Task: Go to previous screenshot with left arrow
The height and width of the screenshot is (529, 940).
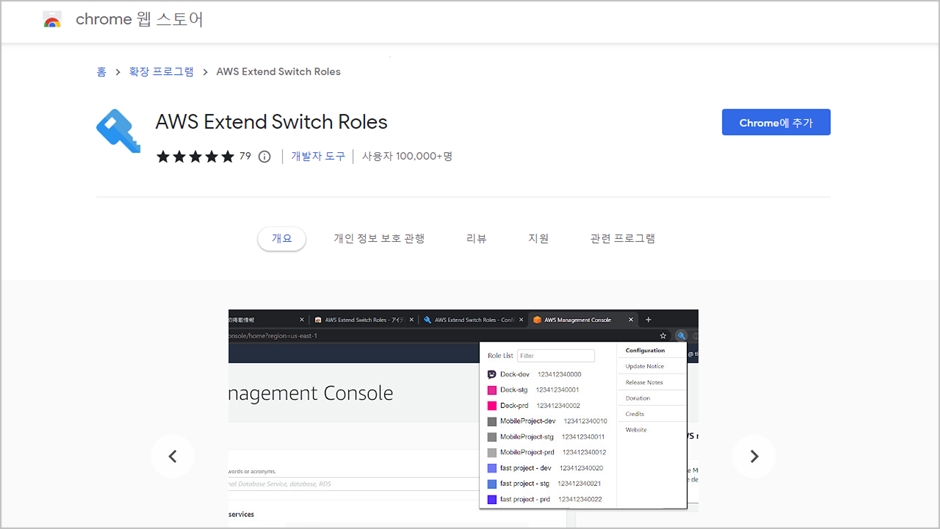Action: click(173, 456)
